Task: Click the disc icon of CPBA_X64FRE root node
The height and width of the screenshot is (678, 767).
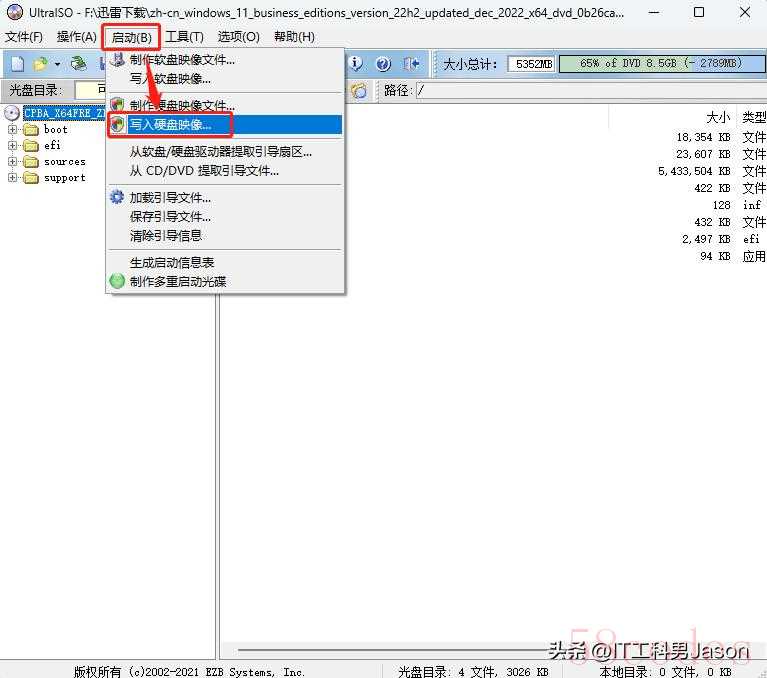Action: [12, 113]
